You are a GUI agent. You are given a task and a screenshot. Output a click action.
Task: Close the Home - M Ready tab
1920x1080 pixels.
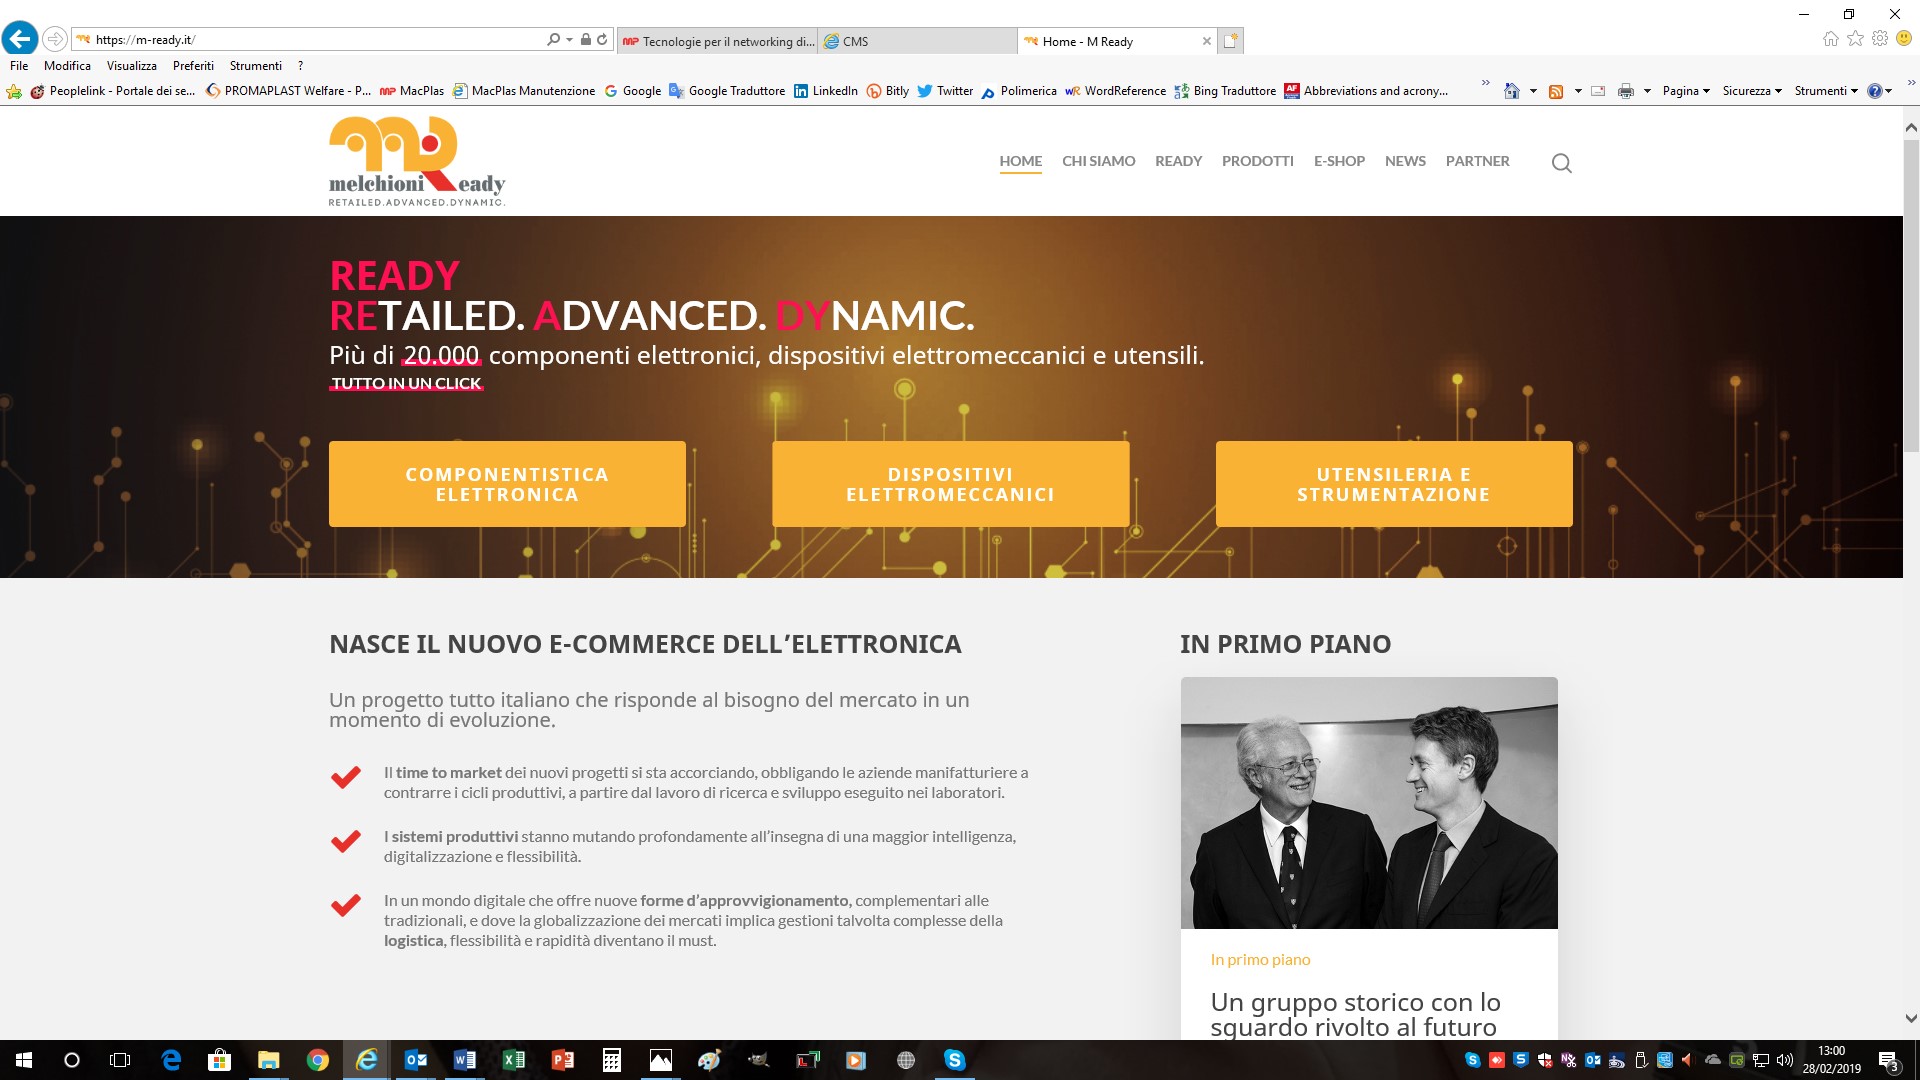click(x=1206, y=41)
